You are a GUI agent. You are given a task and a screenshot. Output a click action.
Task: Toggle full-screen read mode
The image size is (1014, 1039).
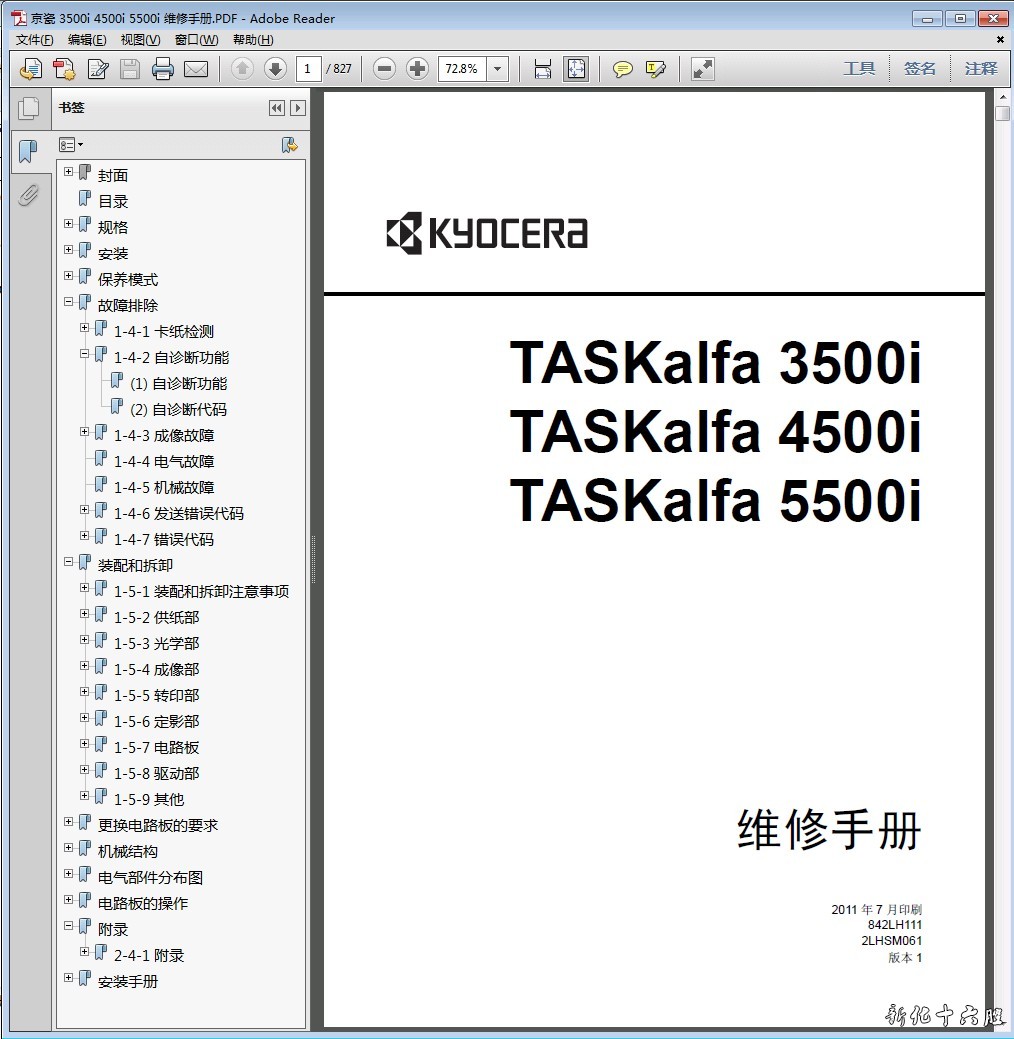703,69
